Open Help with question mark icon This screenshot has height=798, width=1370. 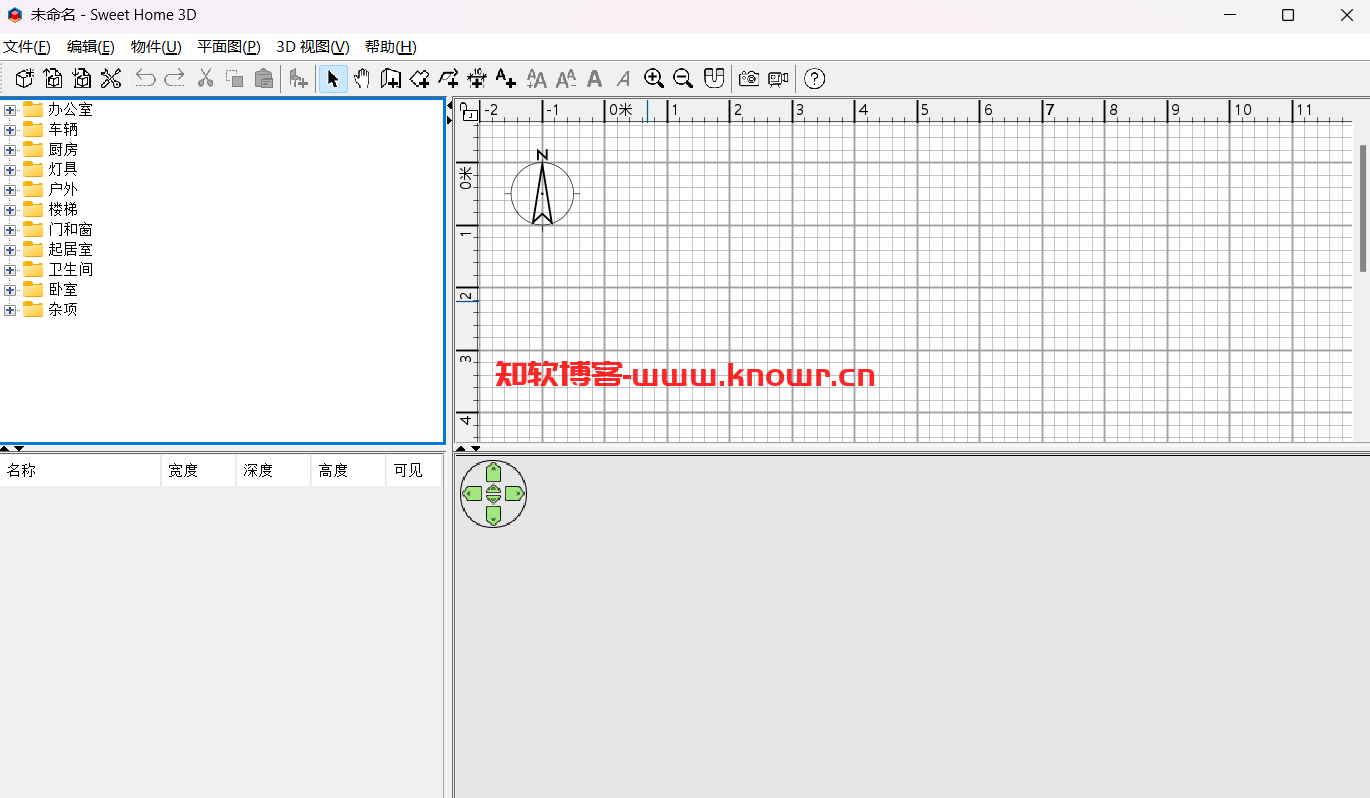click(x=815, y=78)
